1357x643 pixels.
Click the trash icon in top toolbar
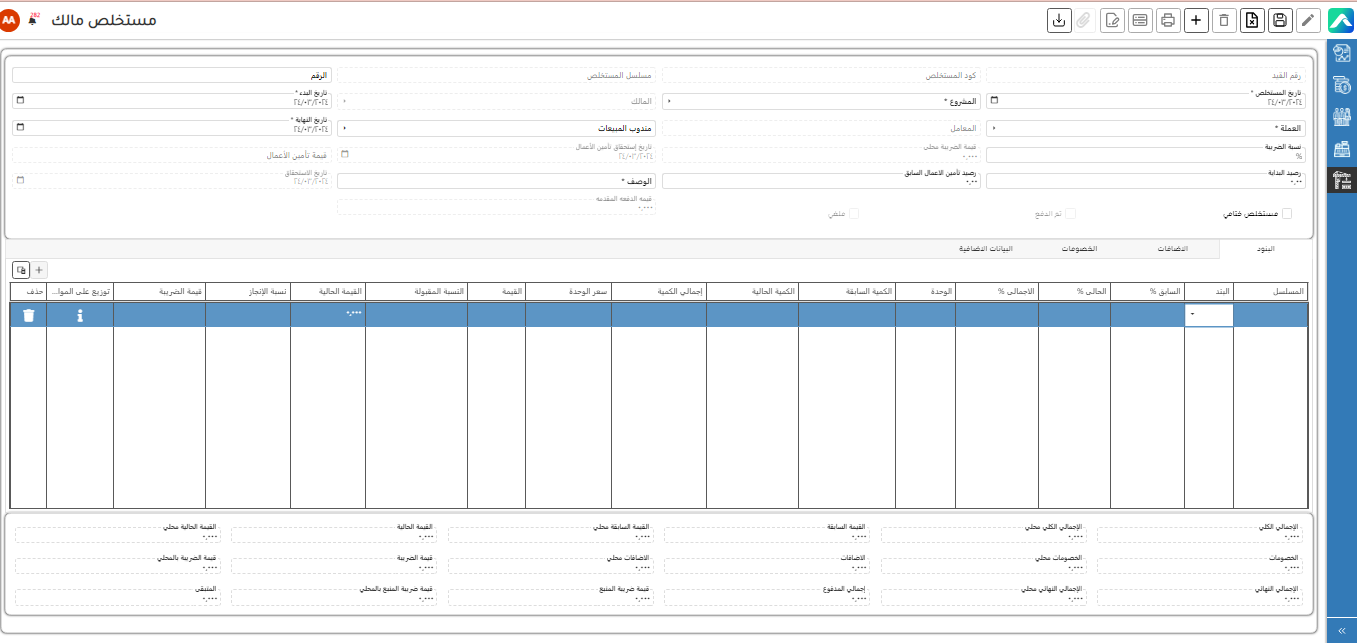[x=1223, y=21]
